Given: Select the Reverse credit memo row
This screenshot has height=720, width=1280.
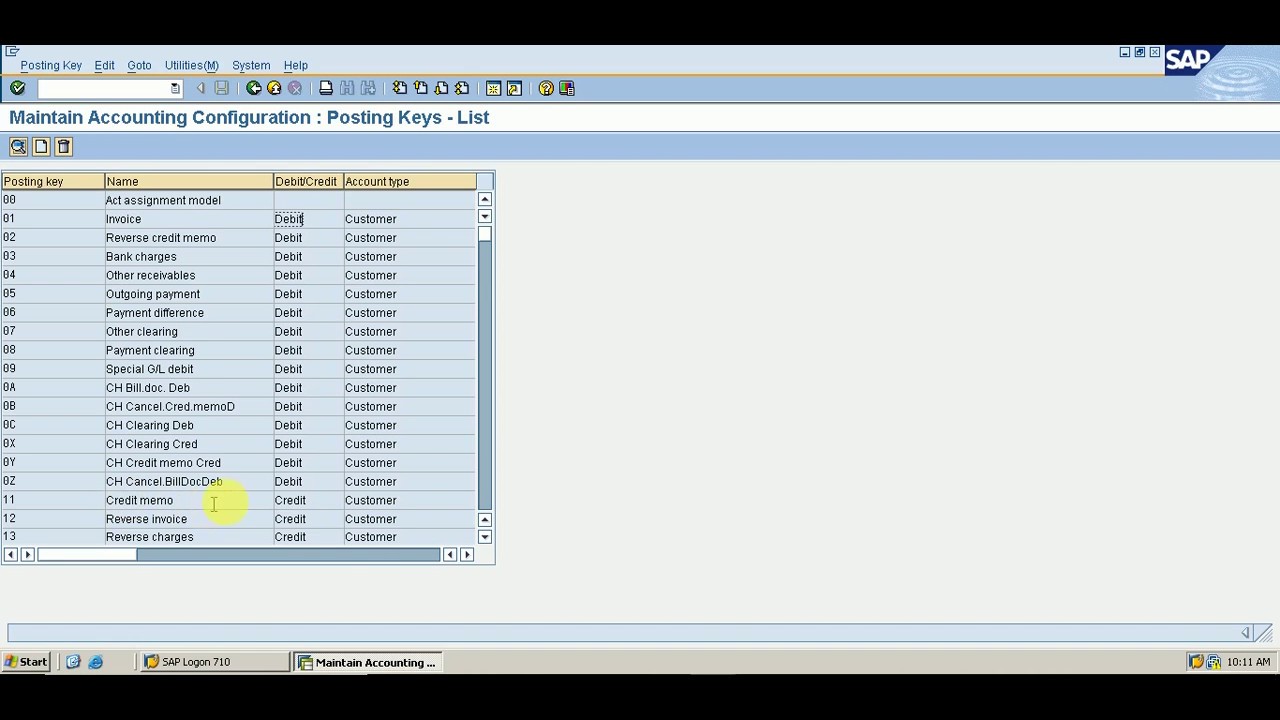Looking at the screenshot, I should pos(238,238).
